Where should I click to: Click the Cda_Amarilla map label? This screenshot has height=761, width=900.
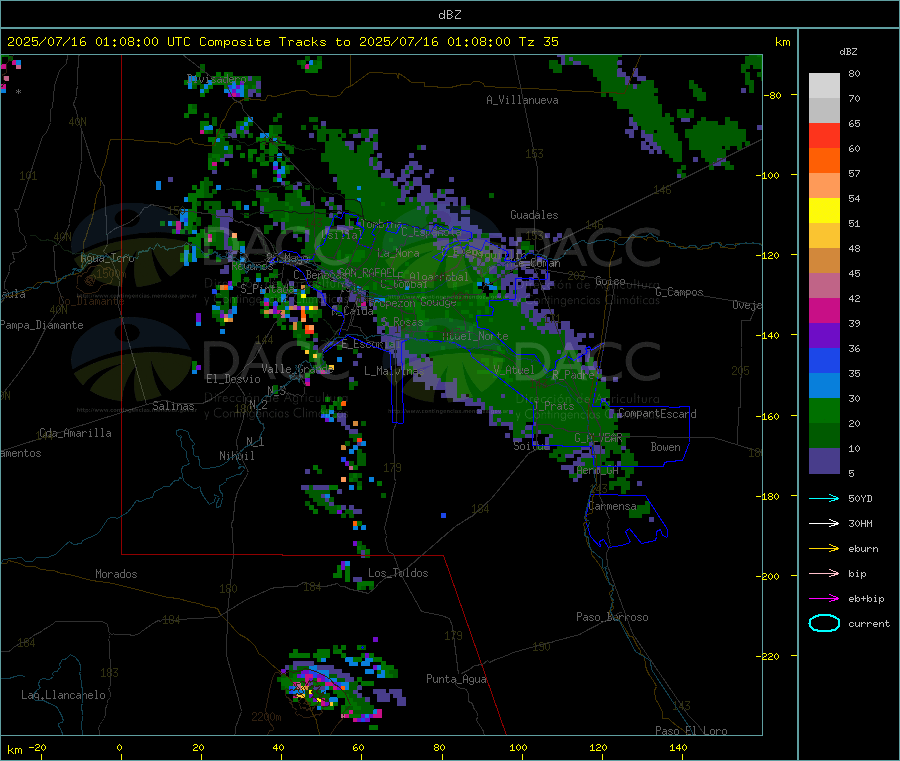[75, 433]
